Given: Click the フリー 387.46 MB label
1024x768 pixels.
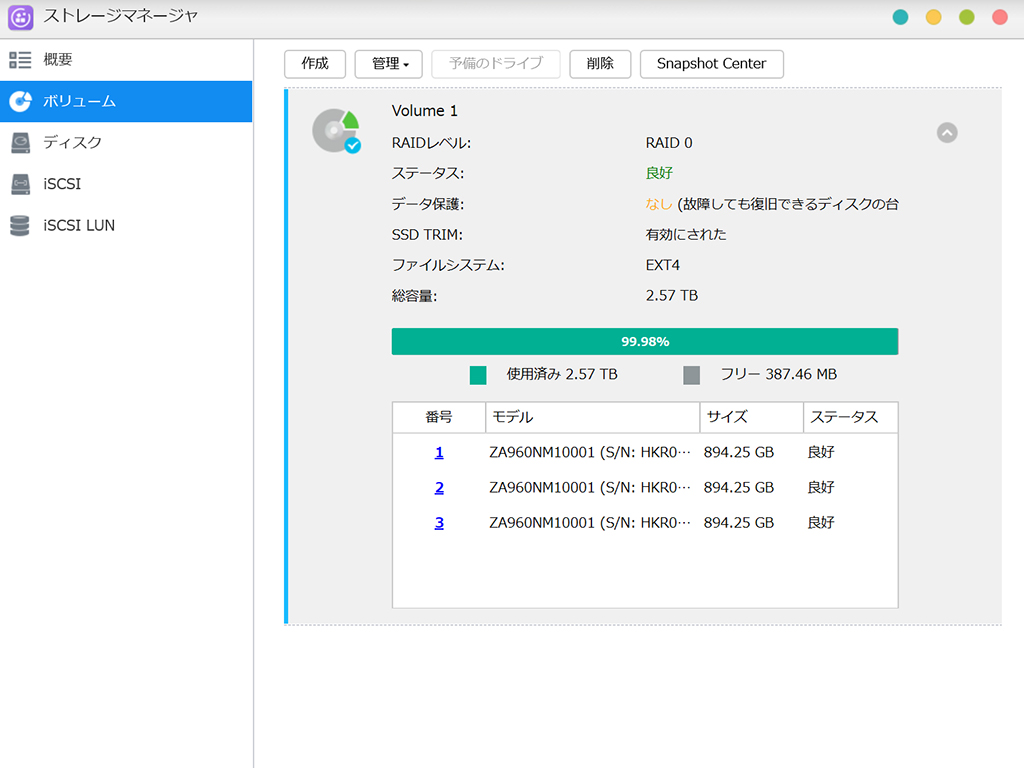Looking at the screenshot, I should click(778, 374).
